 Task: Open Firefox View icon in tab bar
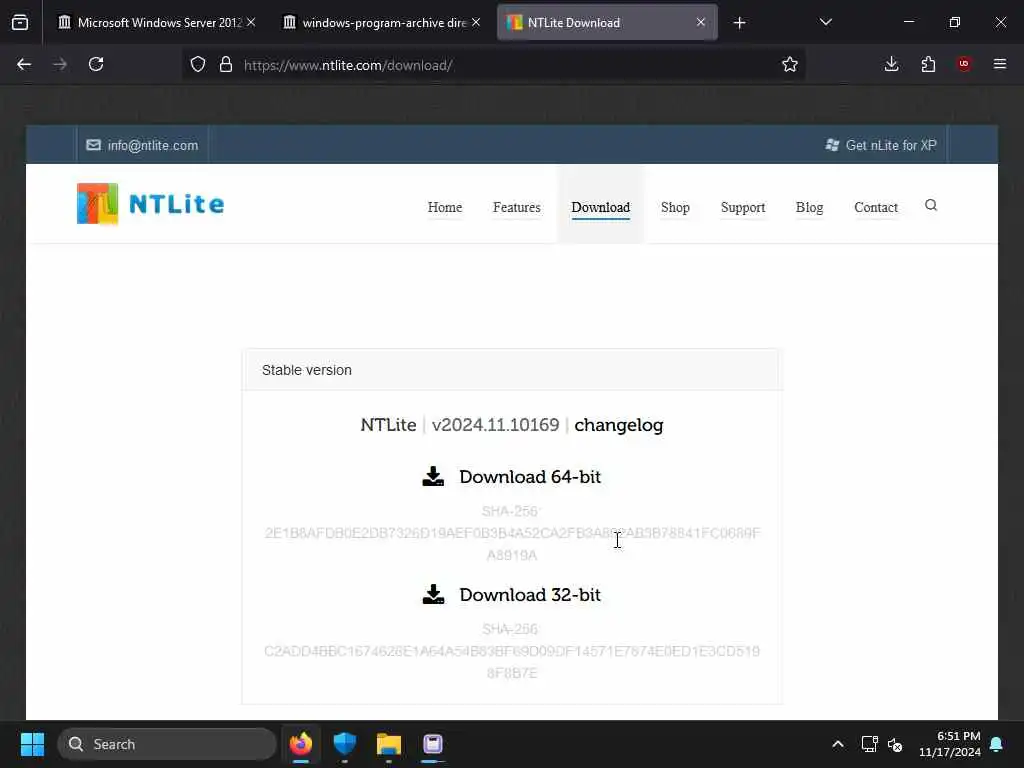(x=20, y=23)
